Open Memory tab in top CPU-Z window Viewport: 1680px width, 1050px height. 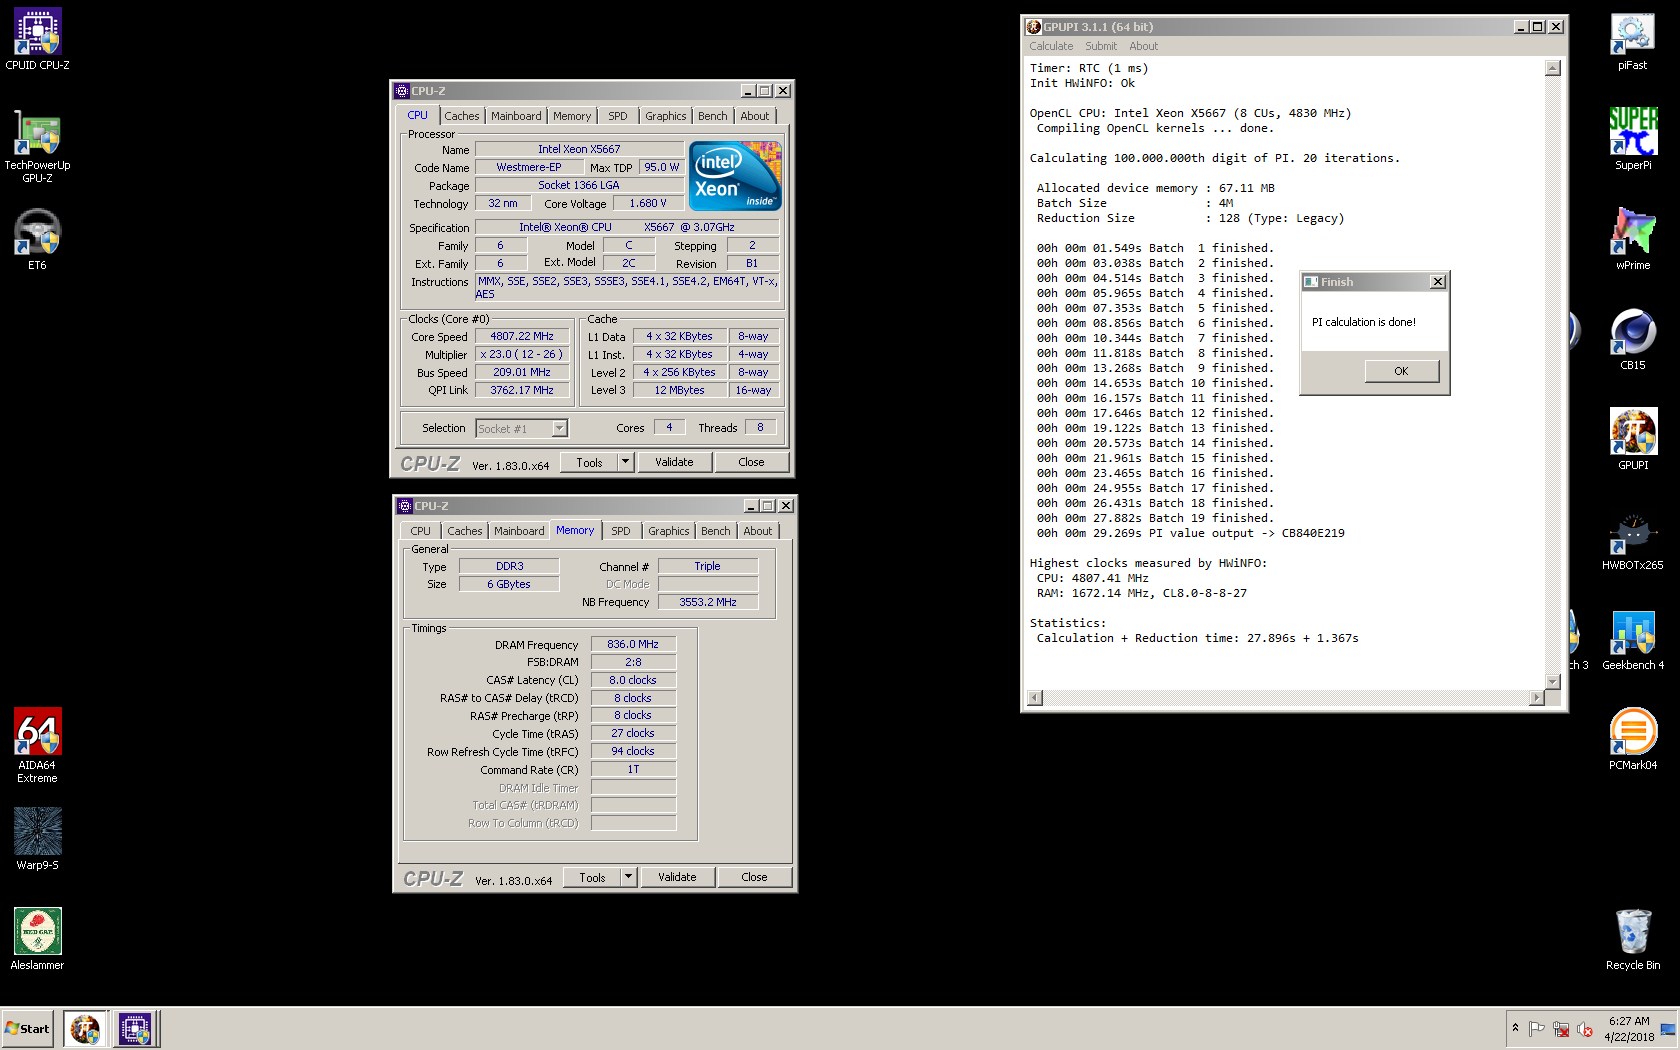pyautogui.click(x=572, y=116)
